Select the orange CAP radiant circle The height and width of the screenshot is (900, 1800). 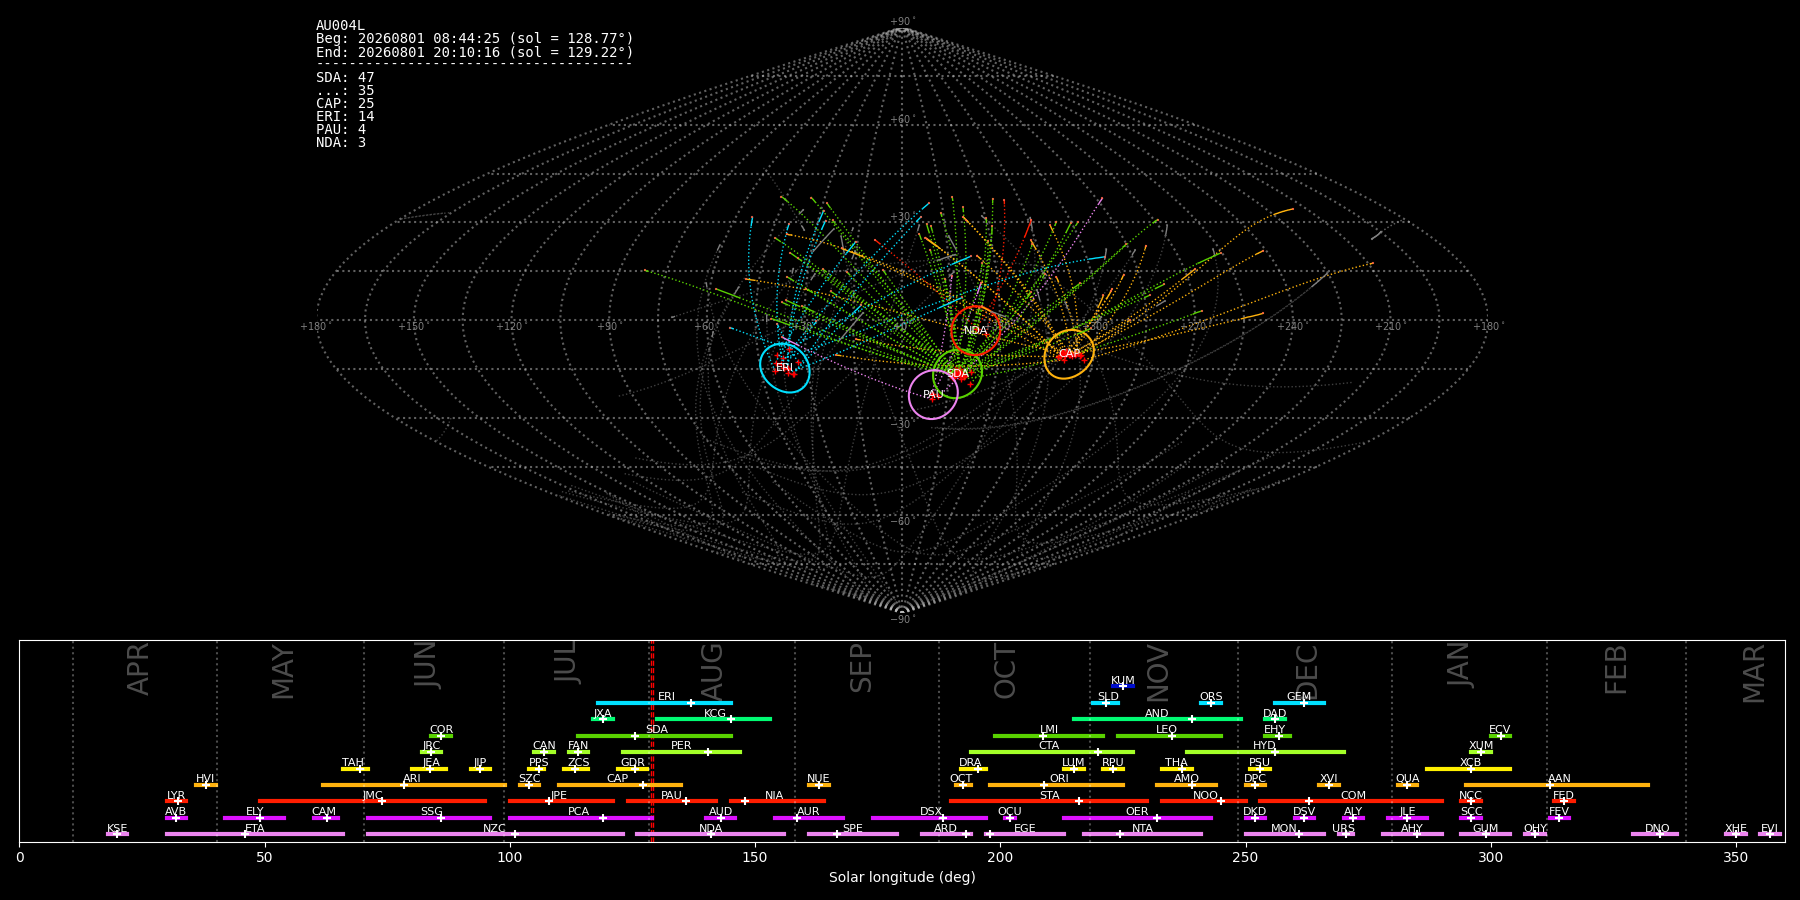(1069, 354)
